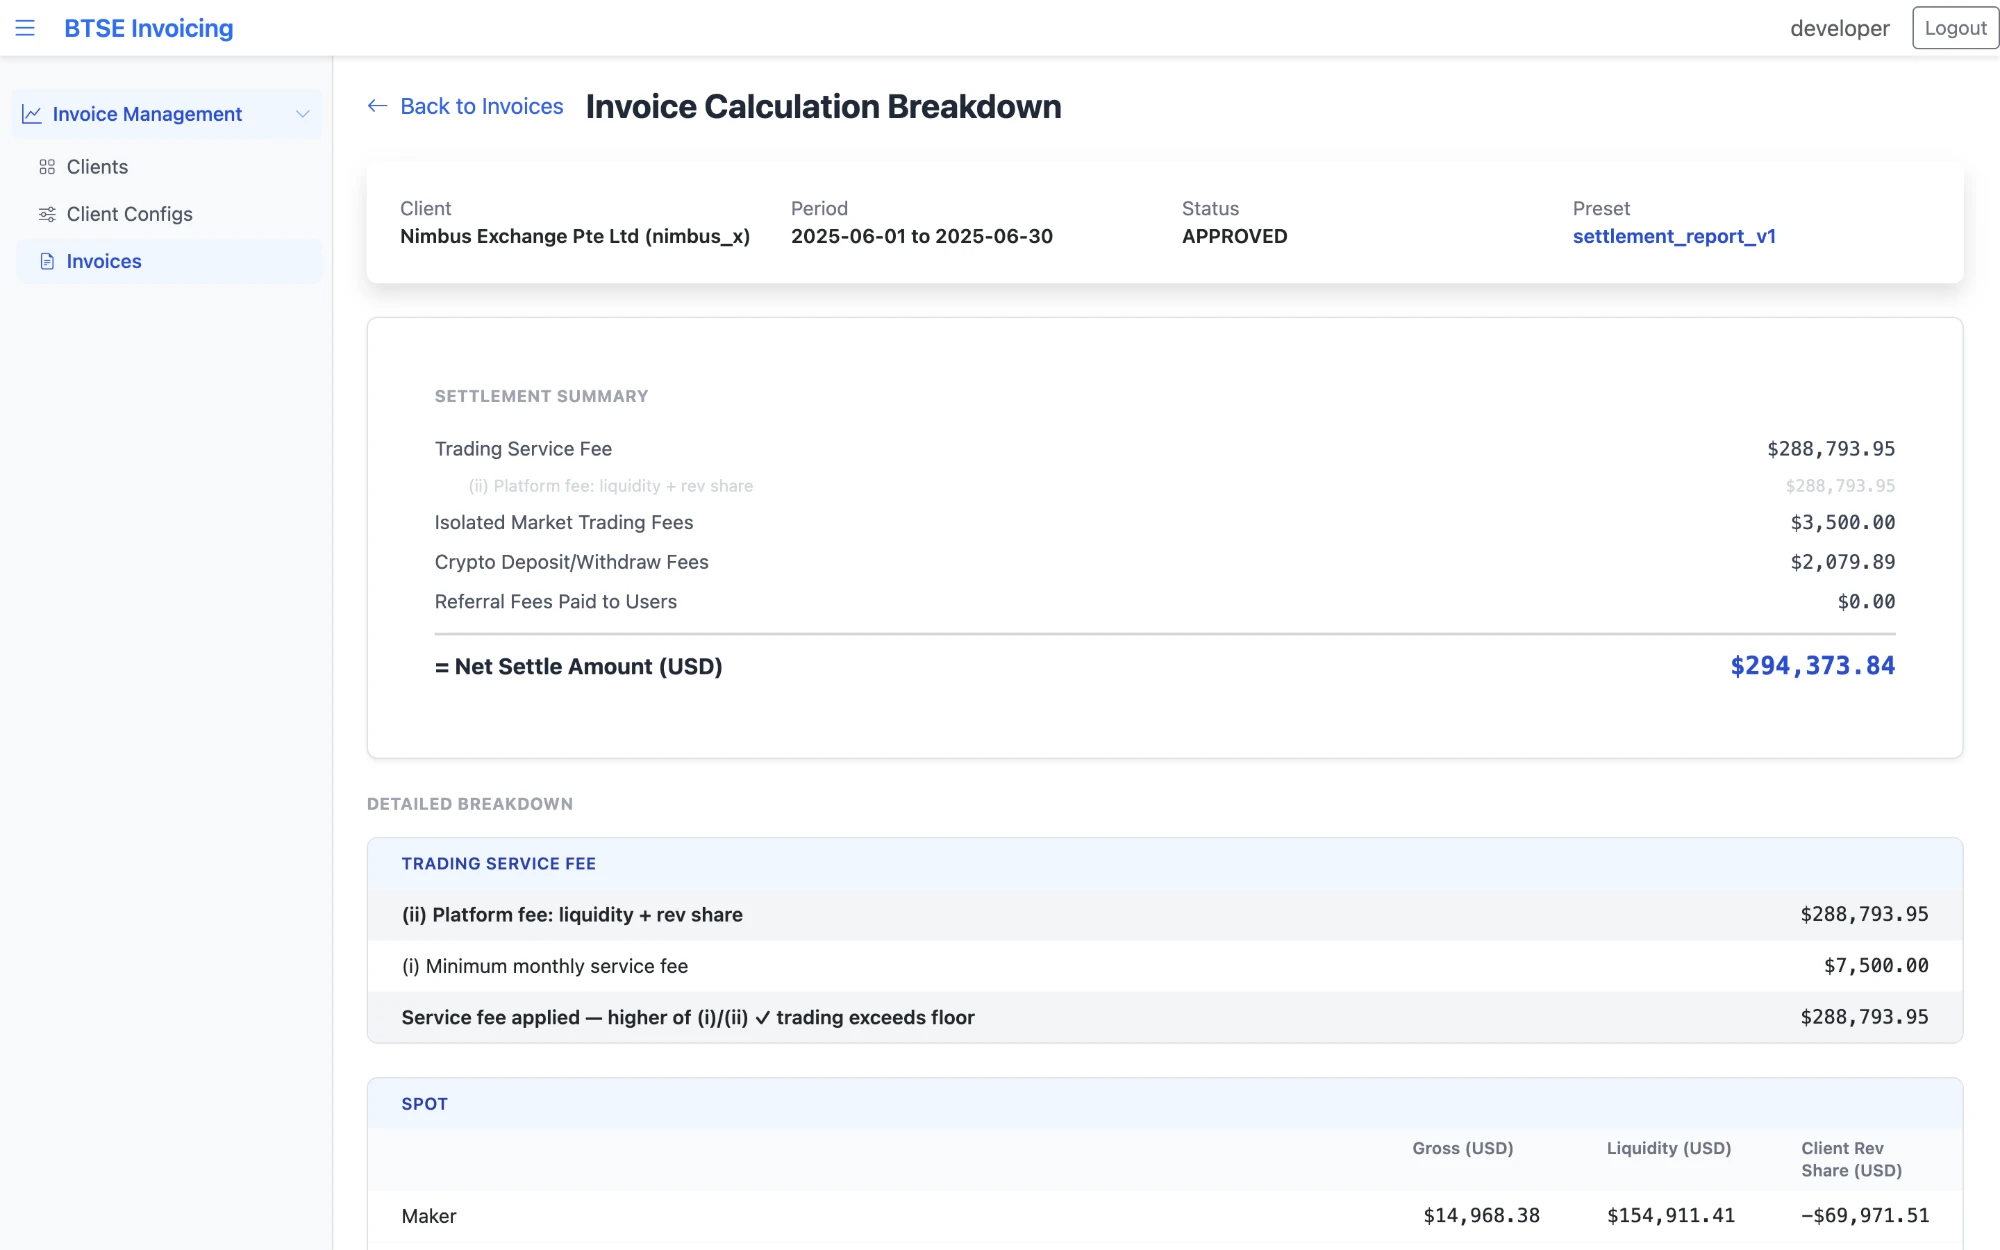Viewport: 2000px width, 1250px height.
Task: Click Minimum monthly service fee row
Action: [1165, 966]
